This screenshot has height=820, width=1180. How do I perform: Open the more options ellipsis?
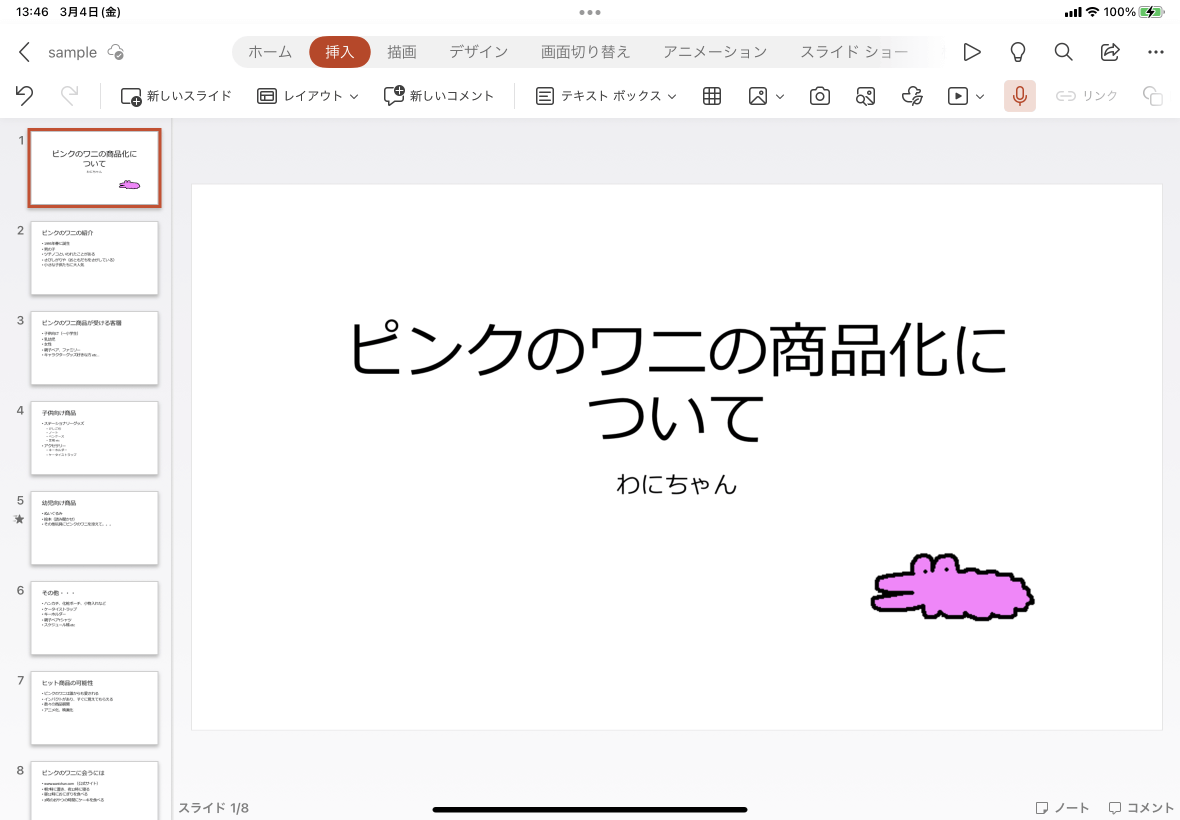point(1156,52)
